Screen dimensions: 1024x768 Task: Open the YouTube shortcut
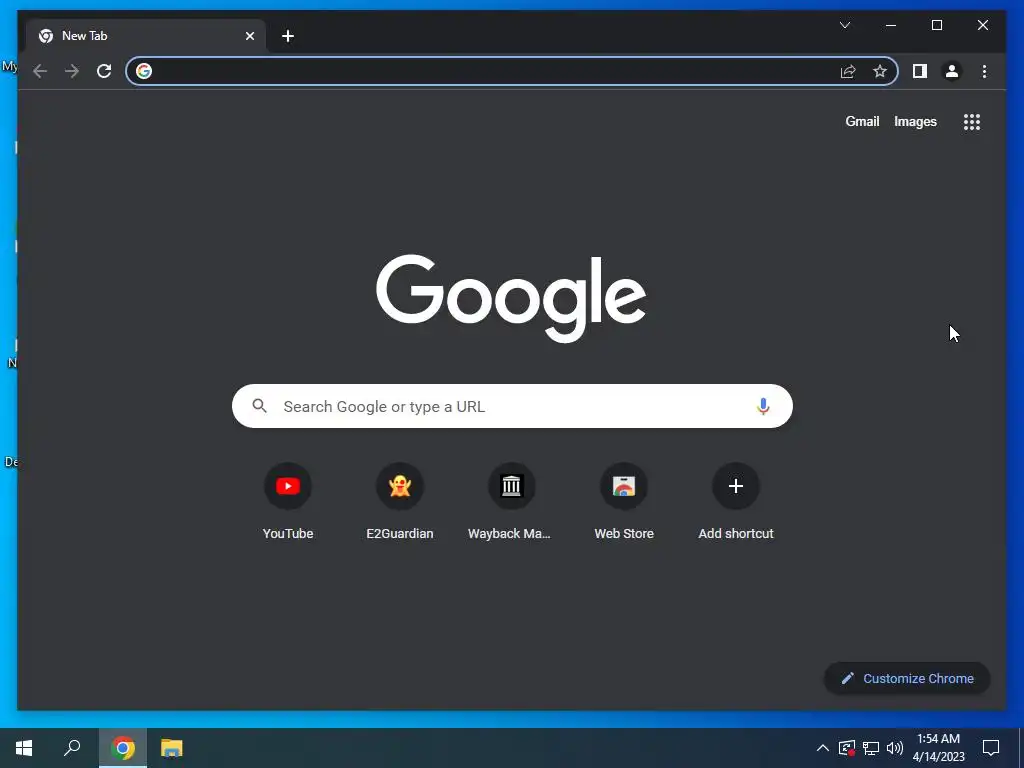pos(288,502)
